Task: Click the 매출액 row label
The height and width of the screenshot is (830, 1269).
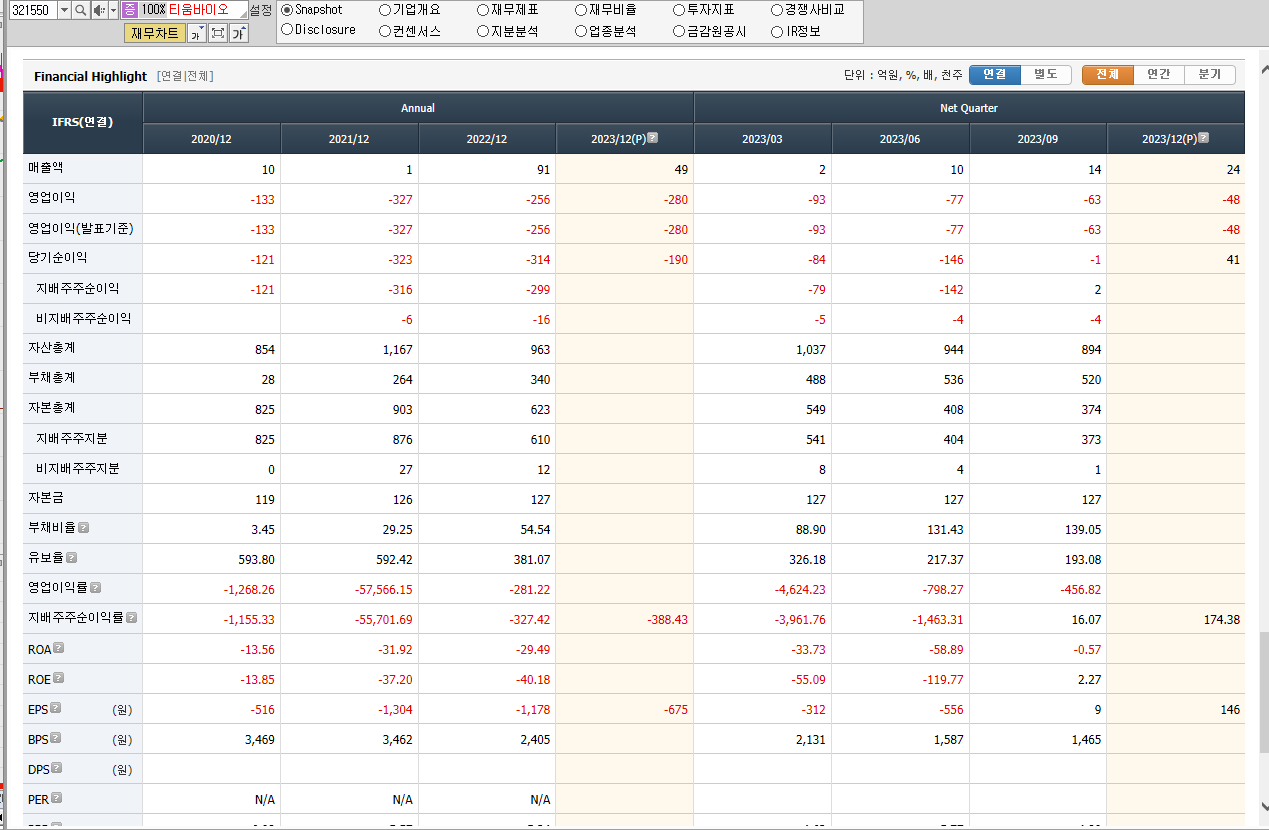Action: click(46, 168)
